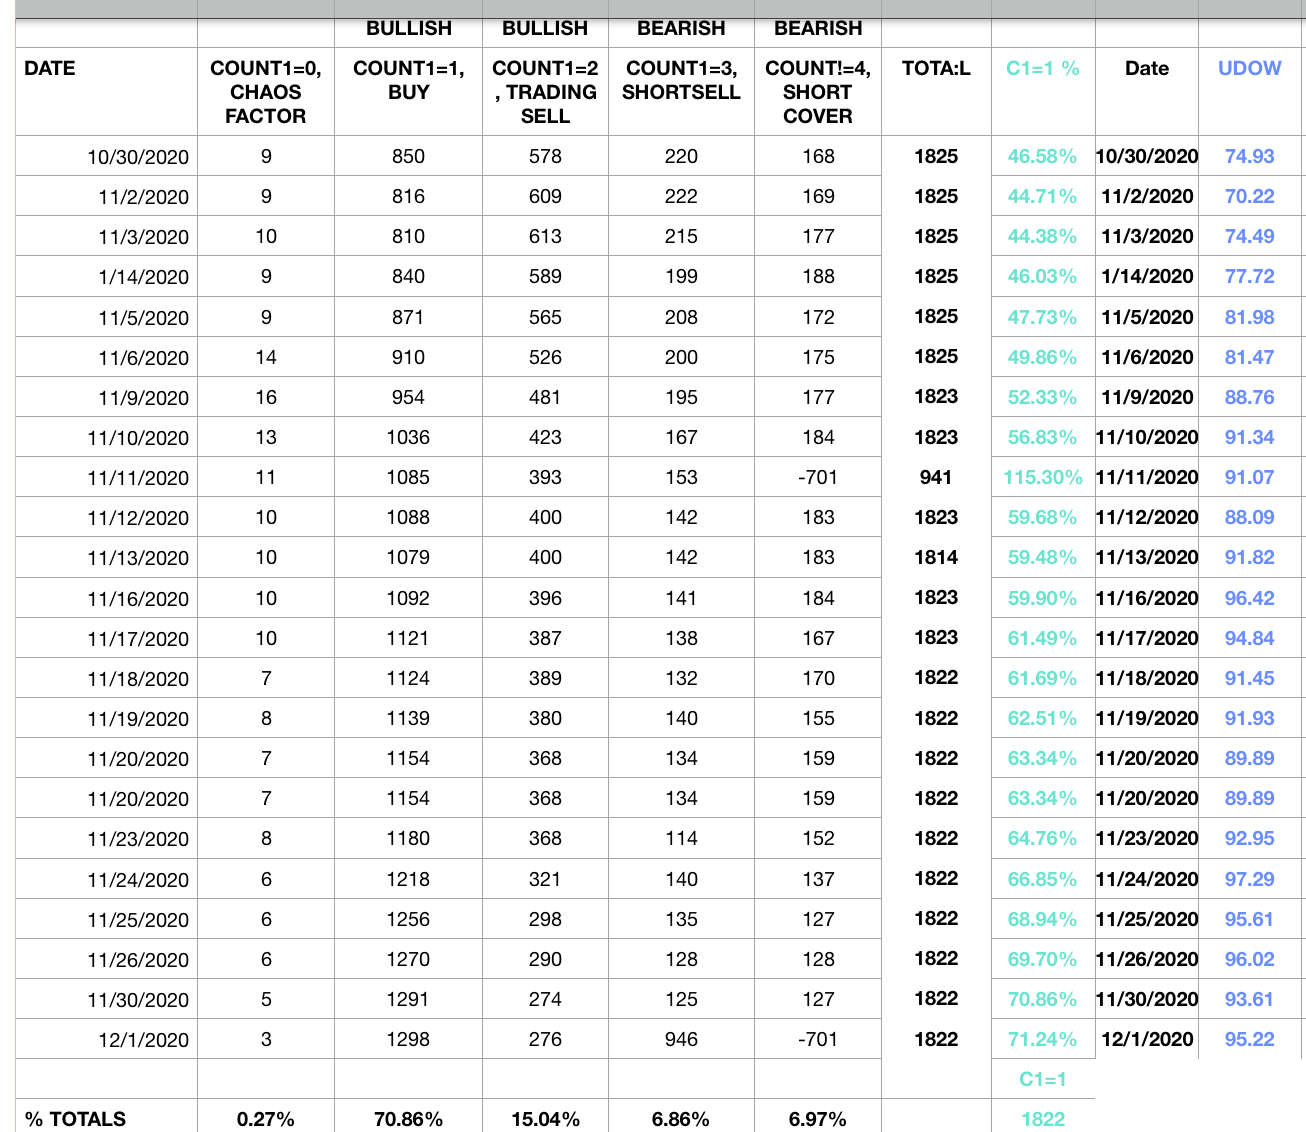1306x1132 pixels.
Task: Select the C1=1 % value 52.33%
Action: (x=1043, y=397)
